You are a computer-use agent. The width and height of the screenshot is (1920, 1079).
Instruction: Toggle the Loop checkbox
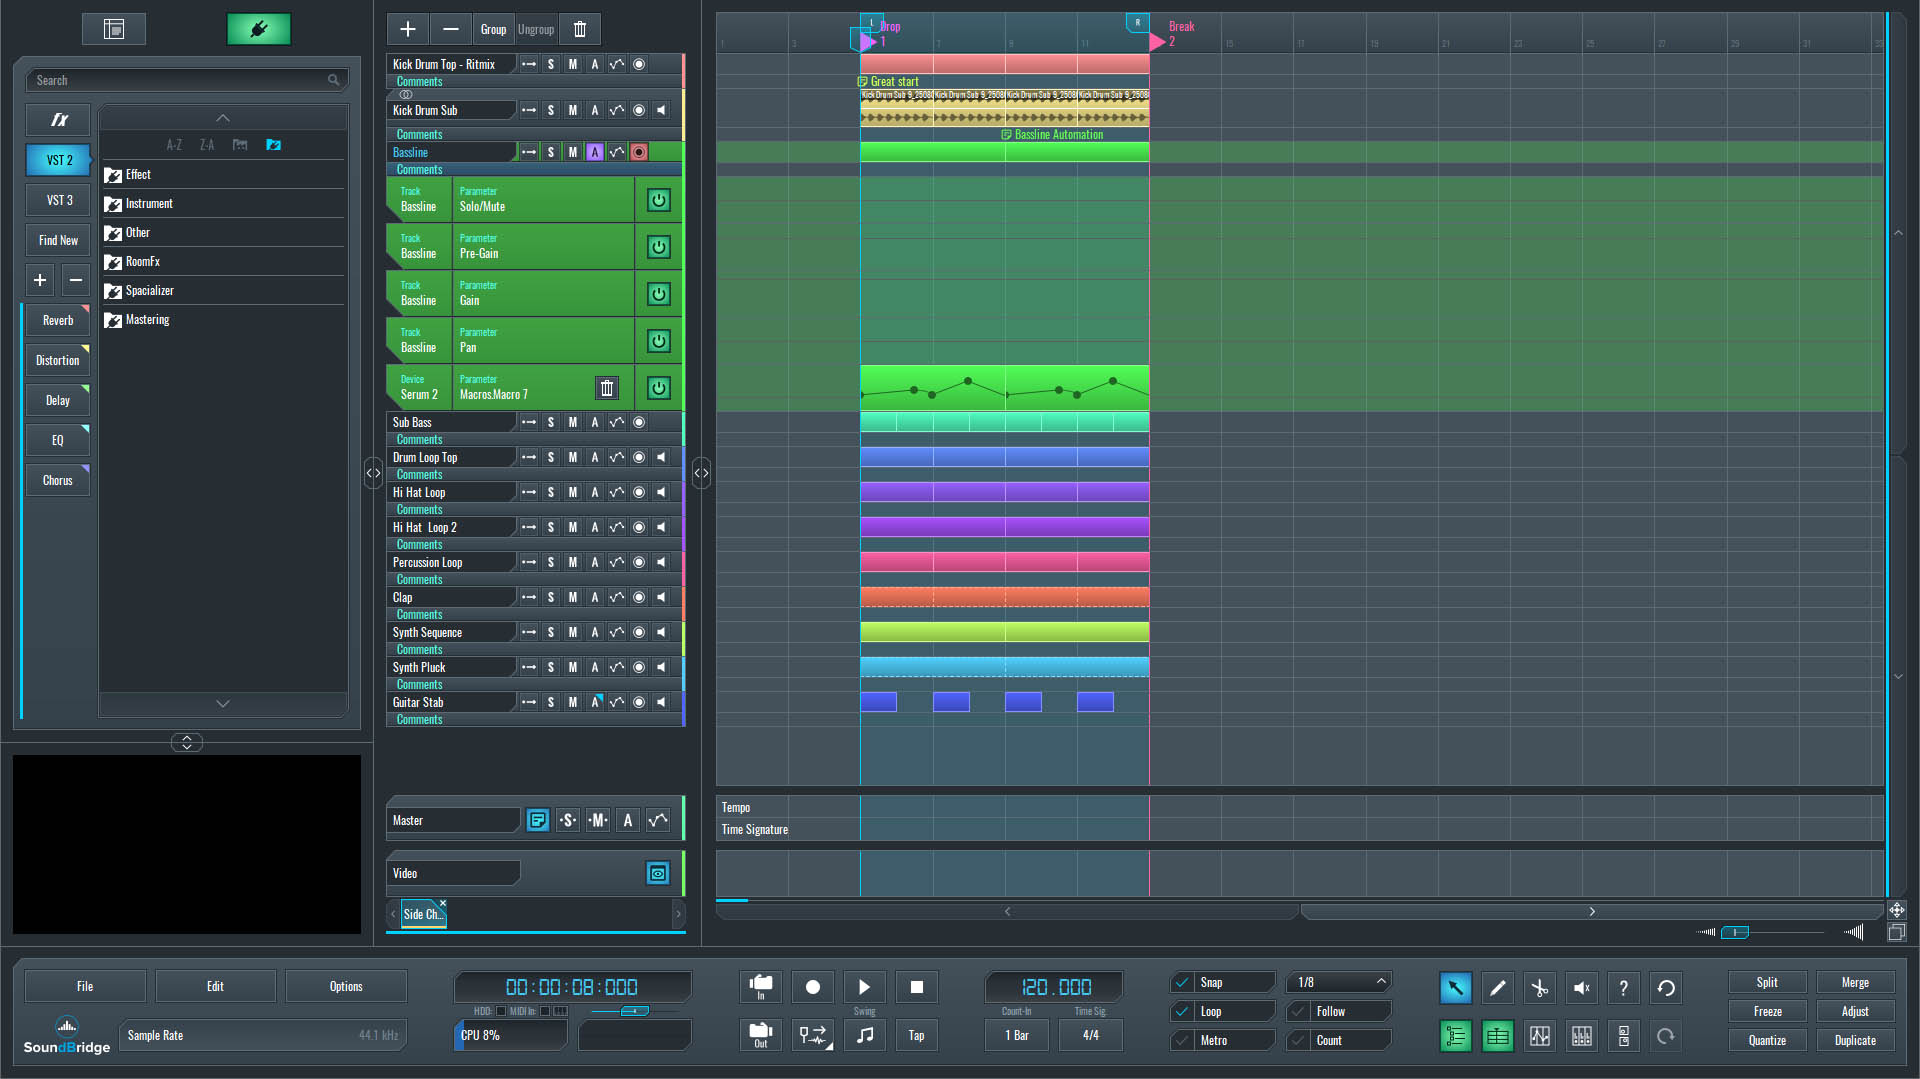[1182, 1011]
